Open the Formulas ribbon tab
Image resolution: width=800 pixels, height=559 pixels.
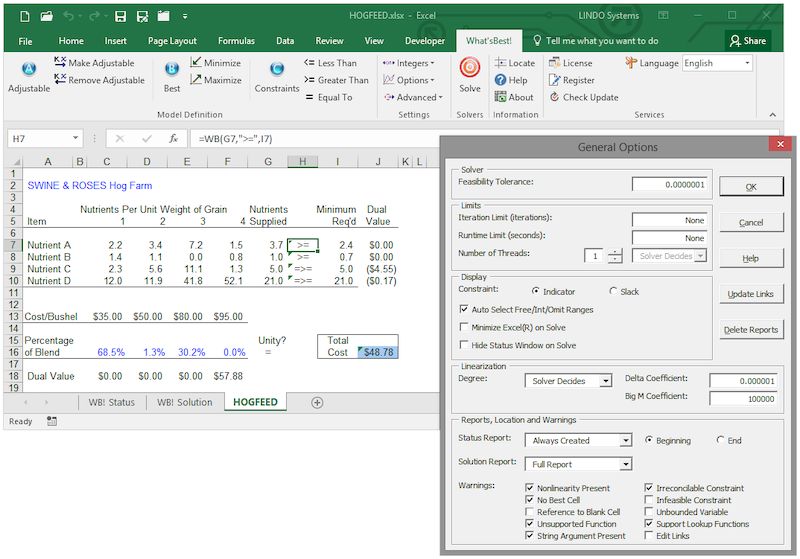[236, 41]
